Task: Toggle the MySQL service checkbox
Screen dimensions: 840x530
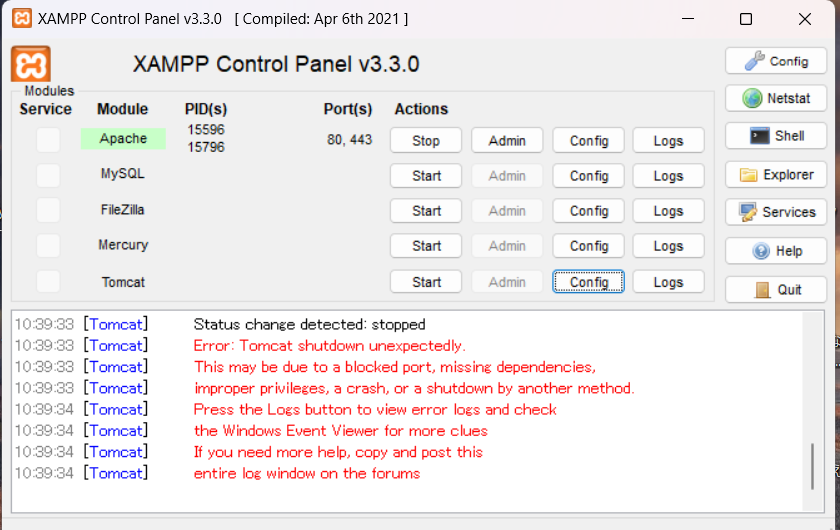Action: click(48, 175)
